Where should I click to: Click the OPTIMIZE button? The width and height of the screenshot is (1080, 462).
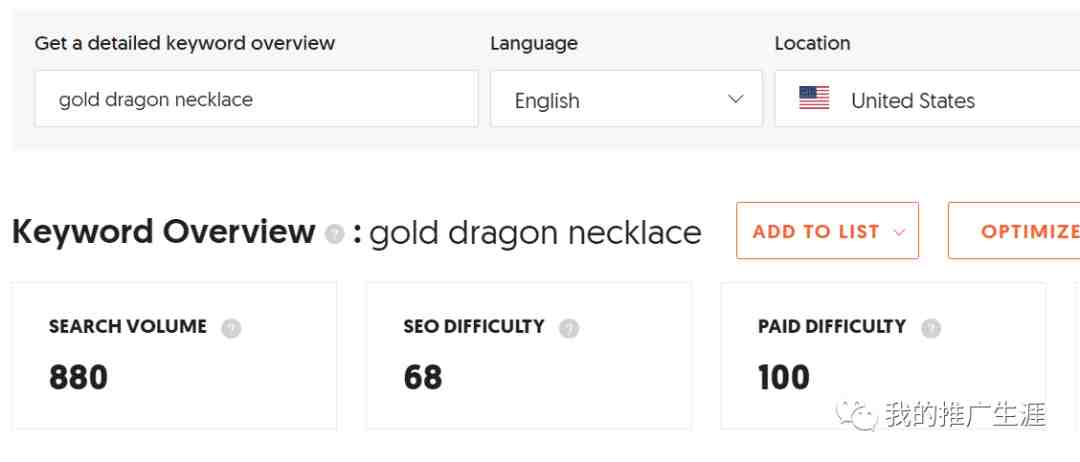(x=1014, y=231)
